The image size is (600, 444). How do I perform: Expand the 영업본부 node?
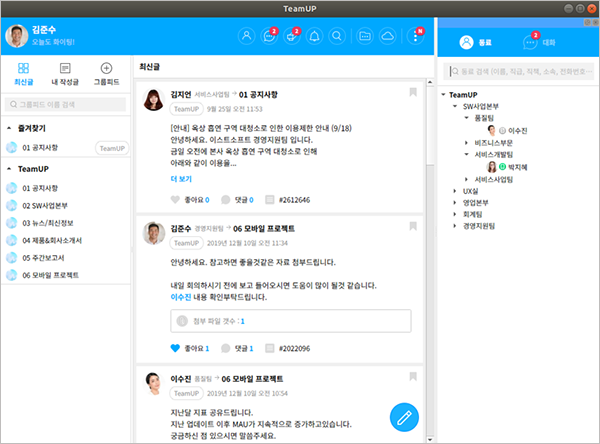click(x=455, y=202)
